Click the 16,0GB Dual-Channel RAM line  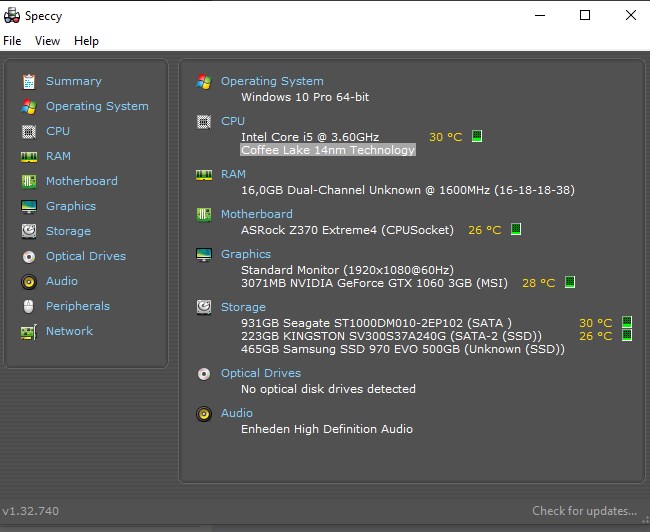[x=408, y=190]
